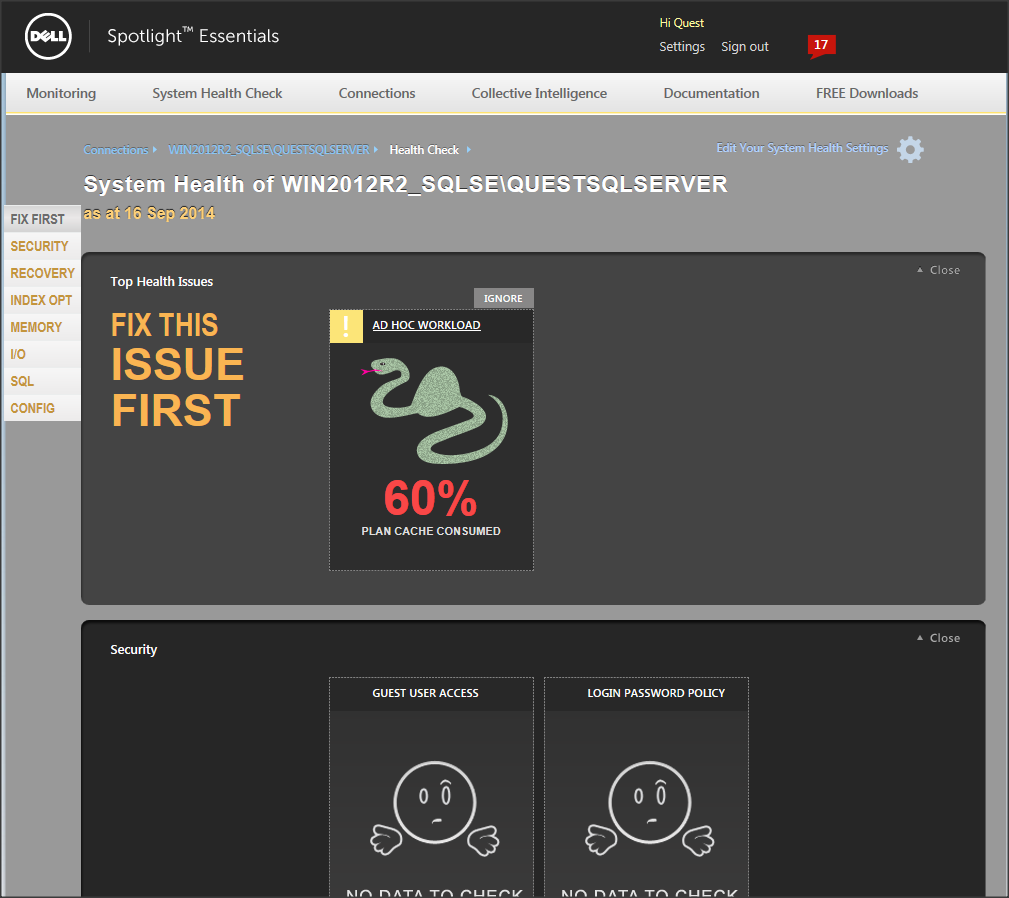Click the arrow after Connections breadcrumb
This screenshot has height=898, width=1009.
pos(154,149)
